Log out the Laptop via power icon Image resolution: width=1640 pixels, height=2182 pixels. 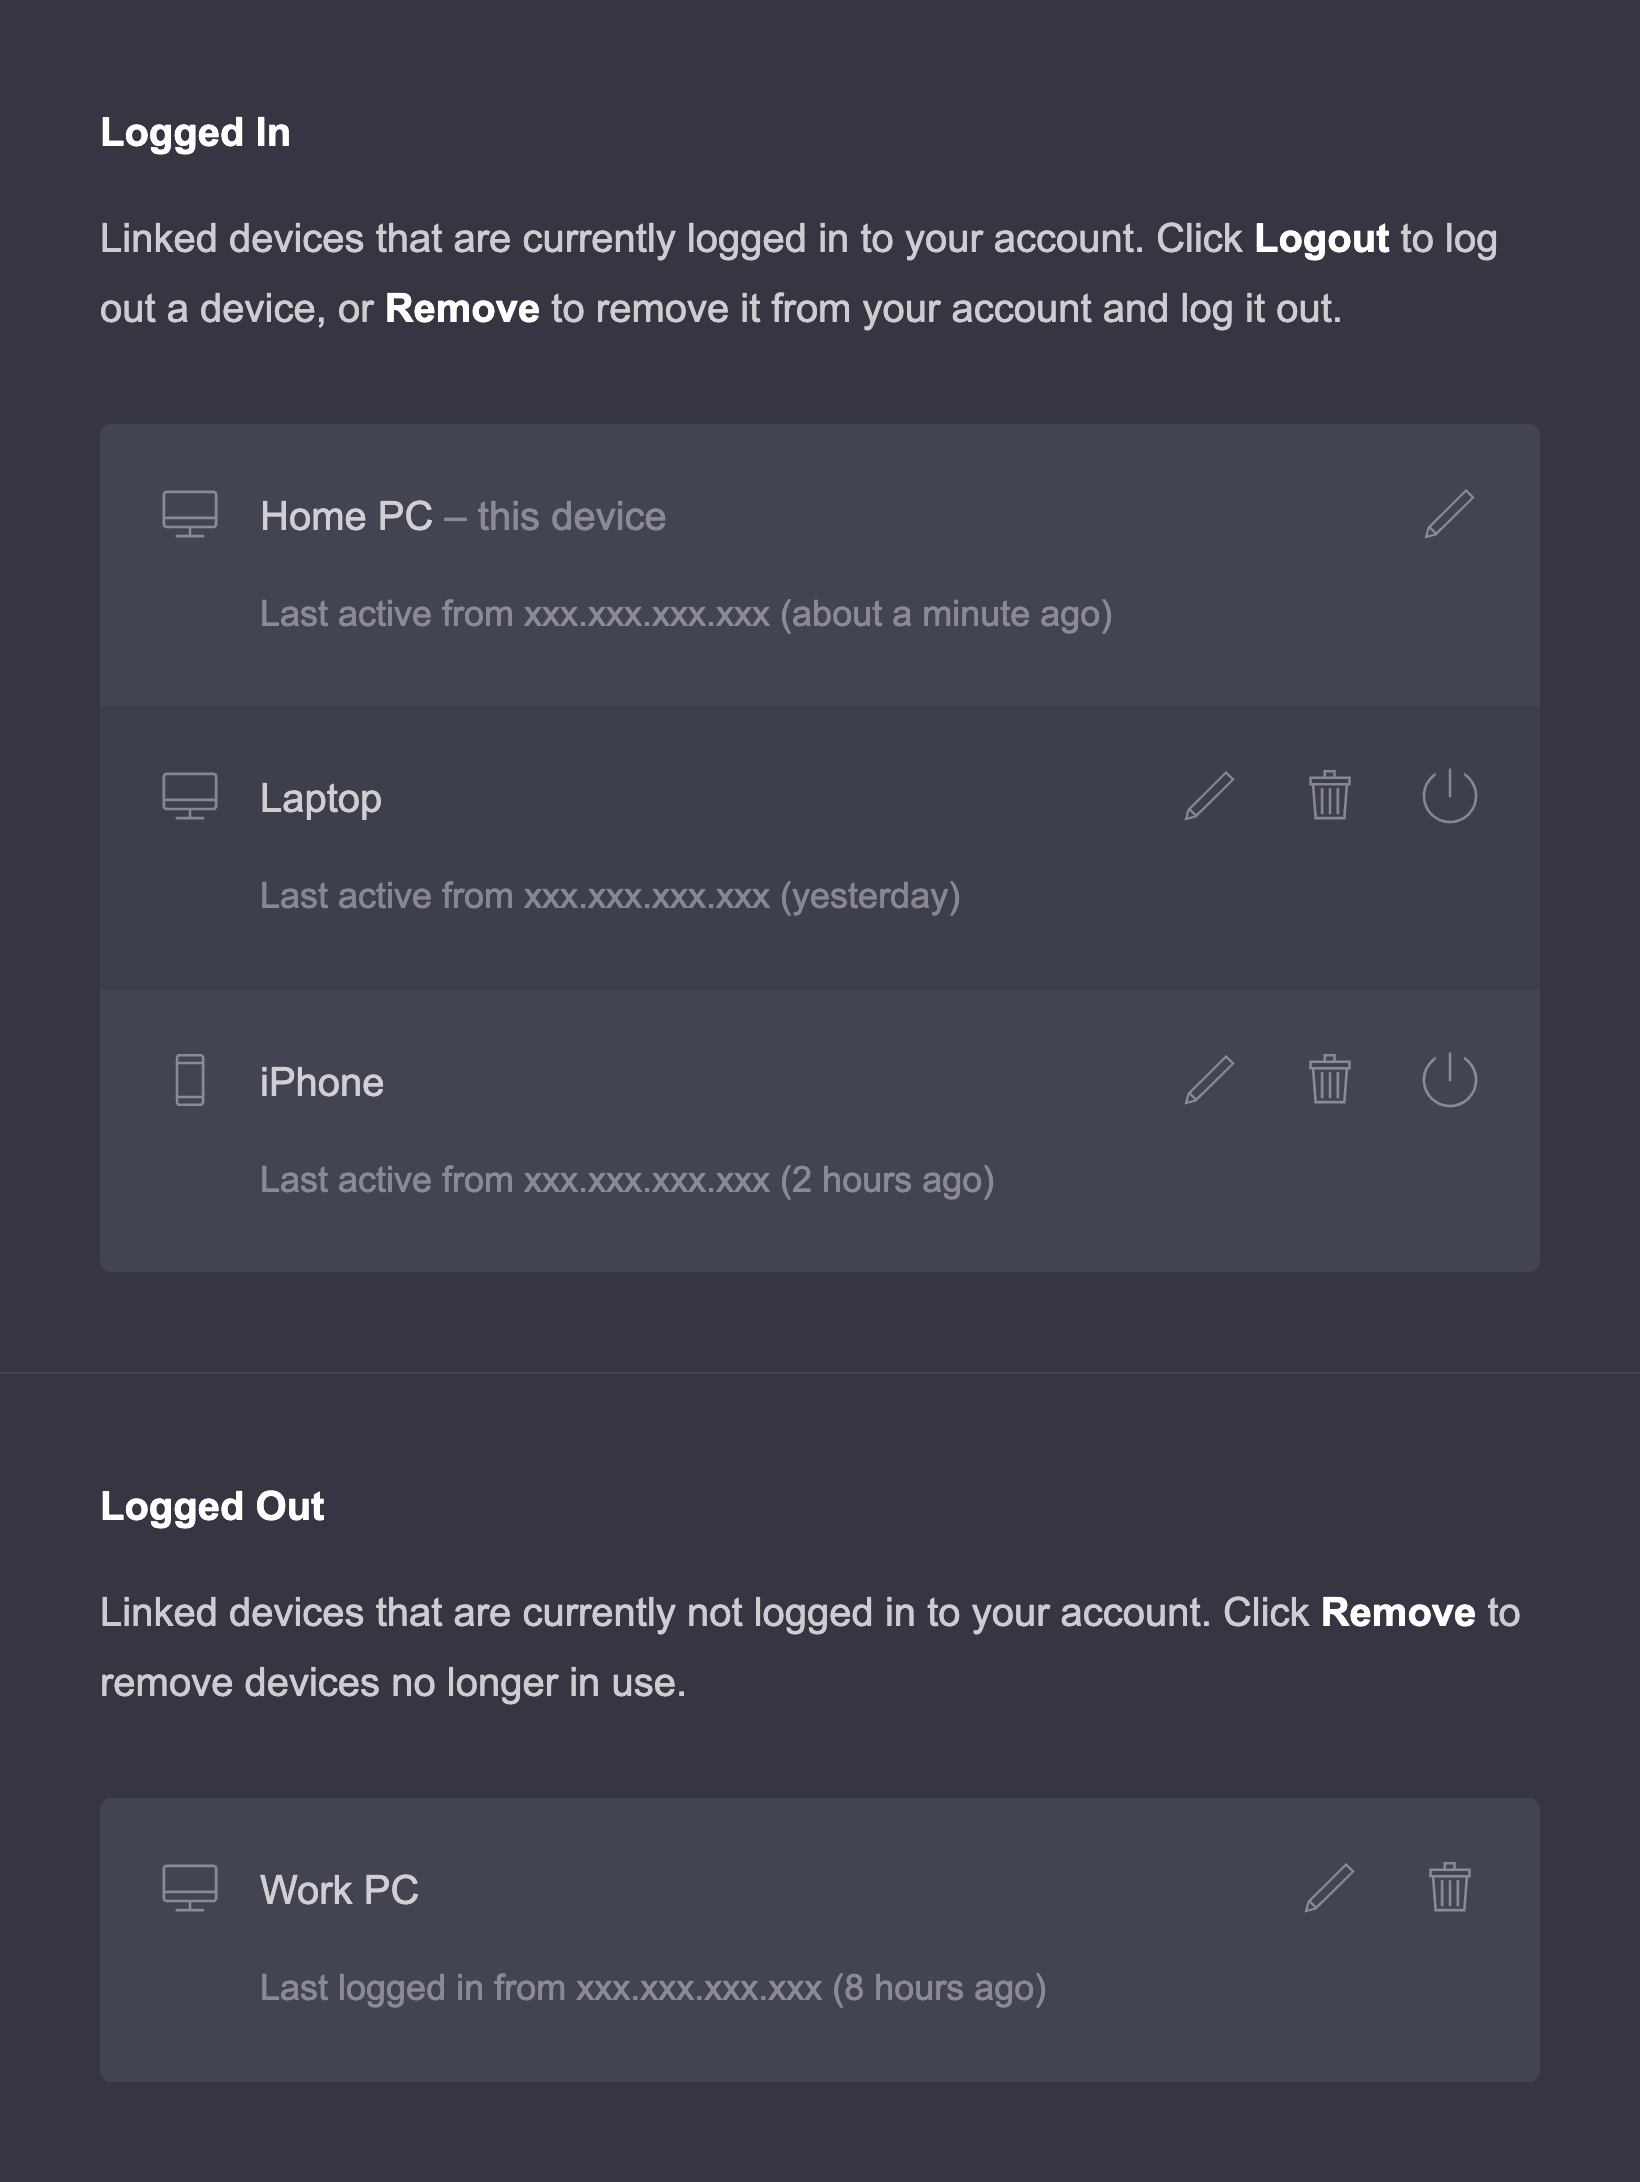click(x=1449, y=796)
